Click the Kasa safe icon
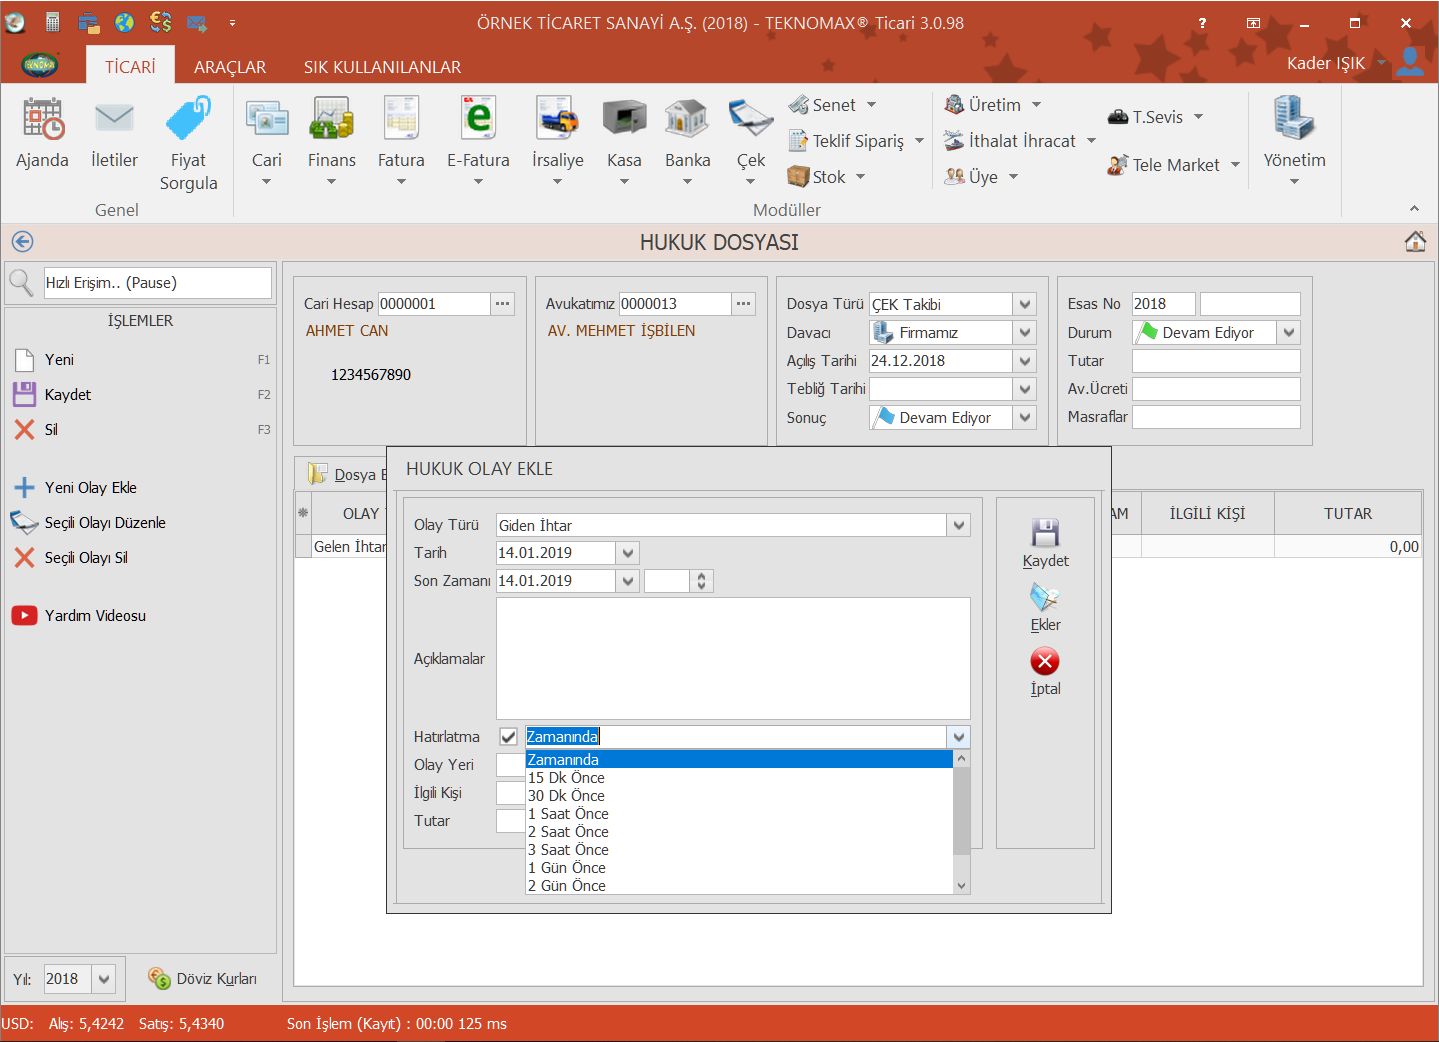 [x=624, y=119]
